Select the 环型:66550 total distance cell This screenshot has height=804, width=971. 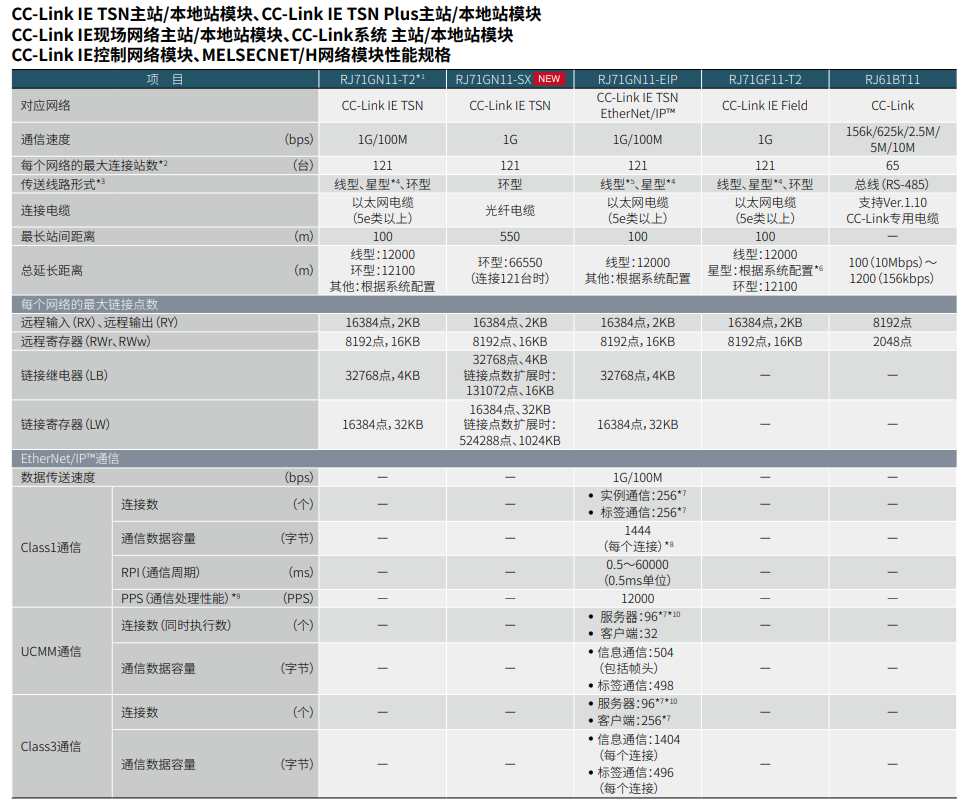510,271
